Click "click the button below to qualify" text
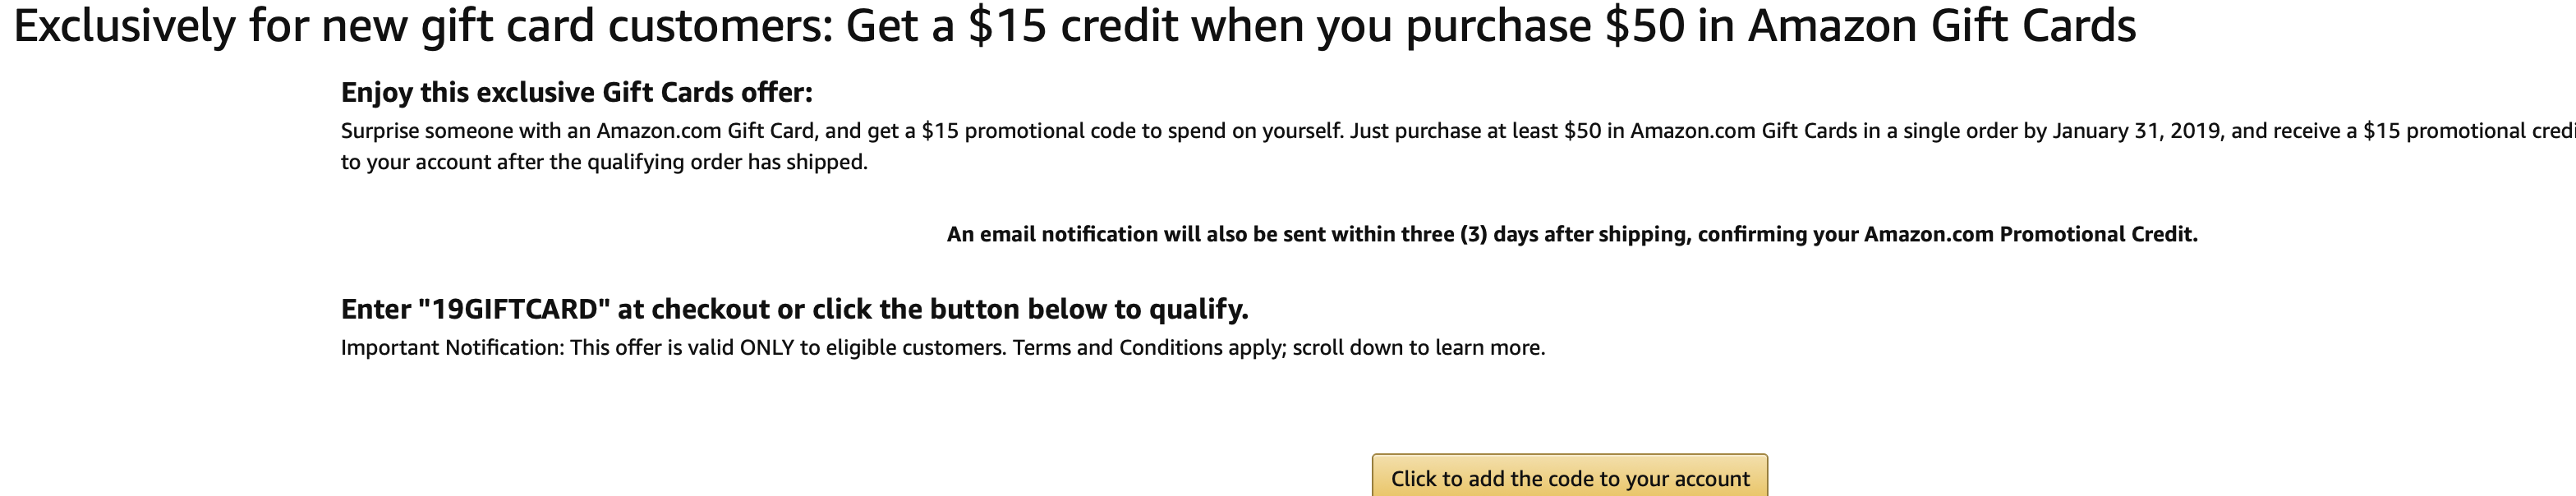This screenshot has height=496, width=2576. point(1030,309)
